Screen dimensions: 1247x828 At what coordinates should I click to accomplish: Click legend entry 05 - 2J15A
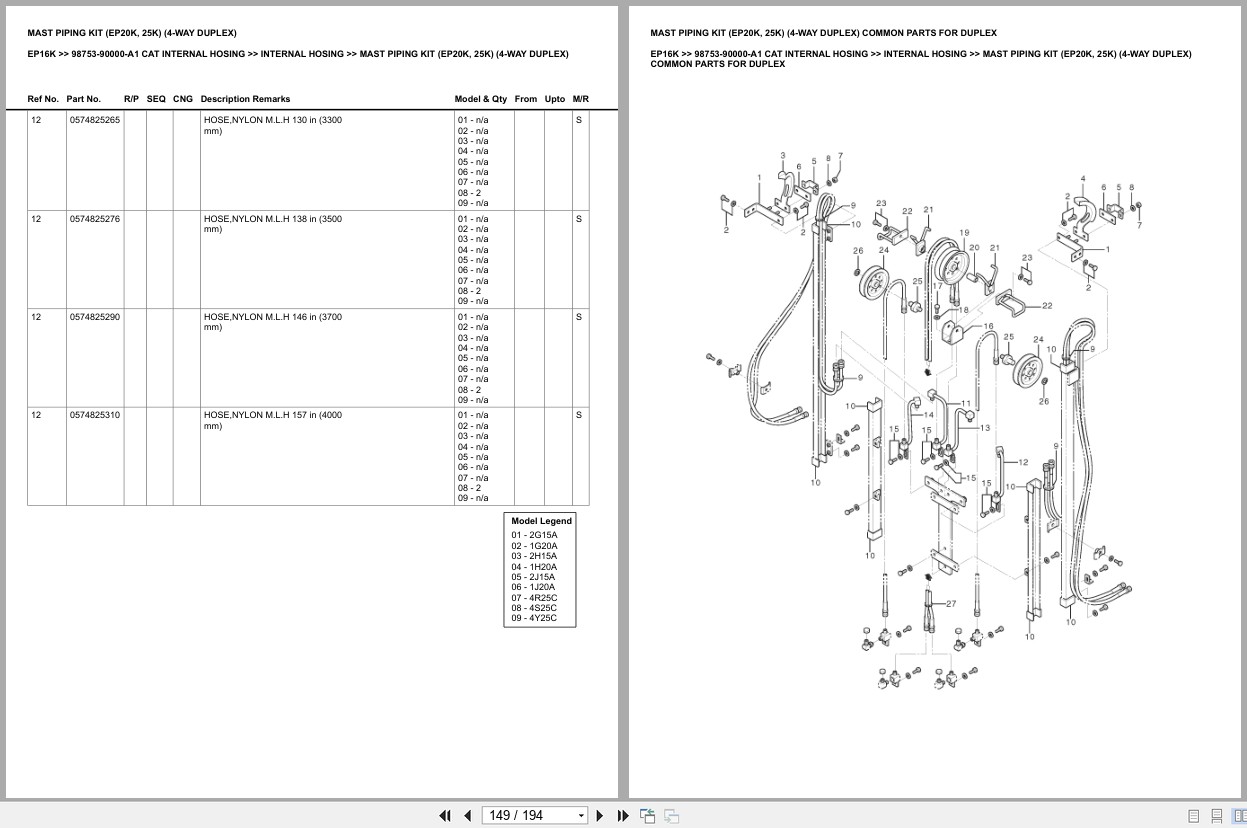click(535, 577)
